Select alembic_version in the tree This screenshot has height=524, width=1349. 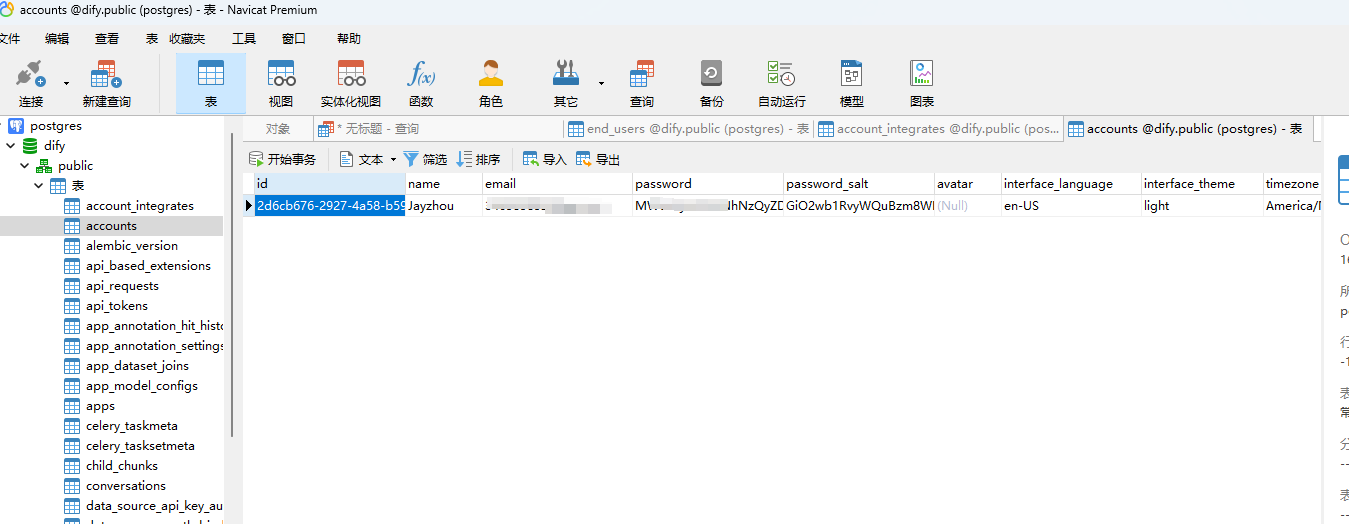pyautogui.click(x=131, y=246)
